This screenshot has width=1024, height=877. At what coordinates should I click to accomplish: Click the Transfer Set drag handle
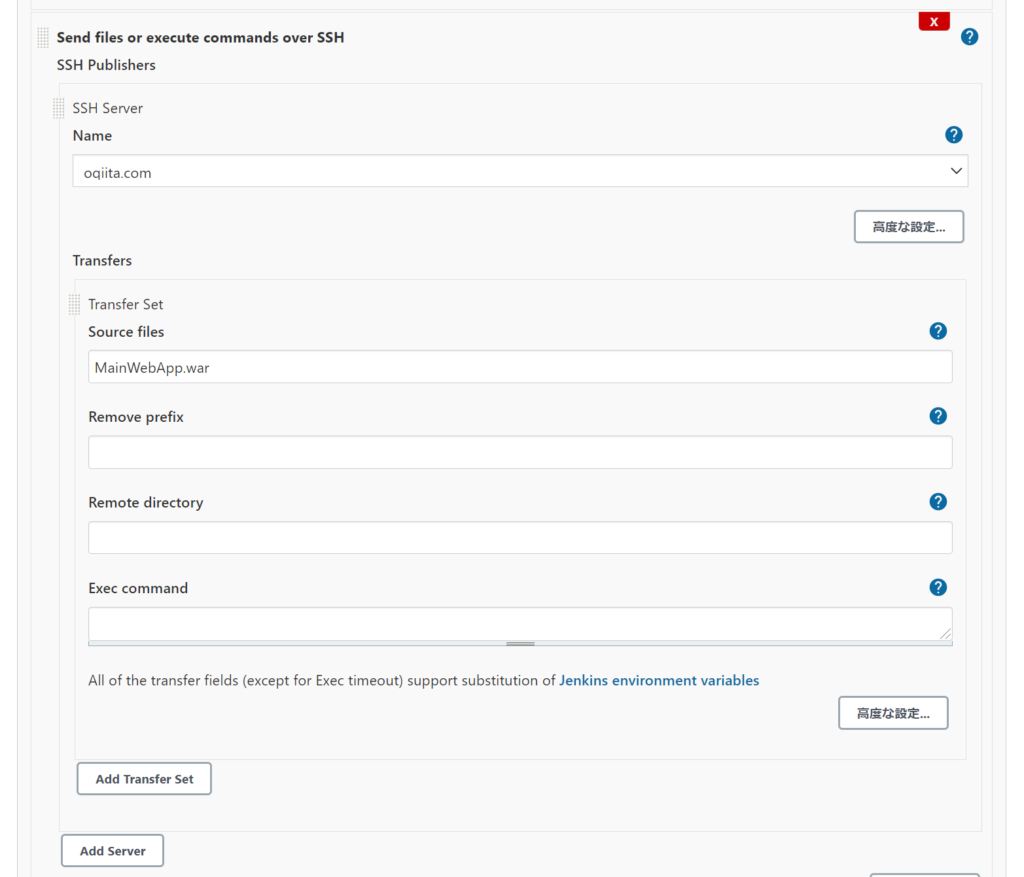(75, 304)
